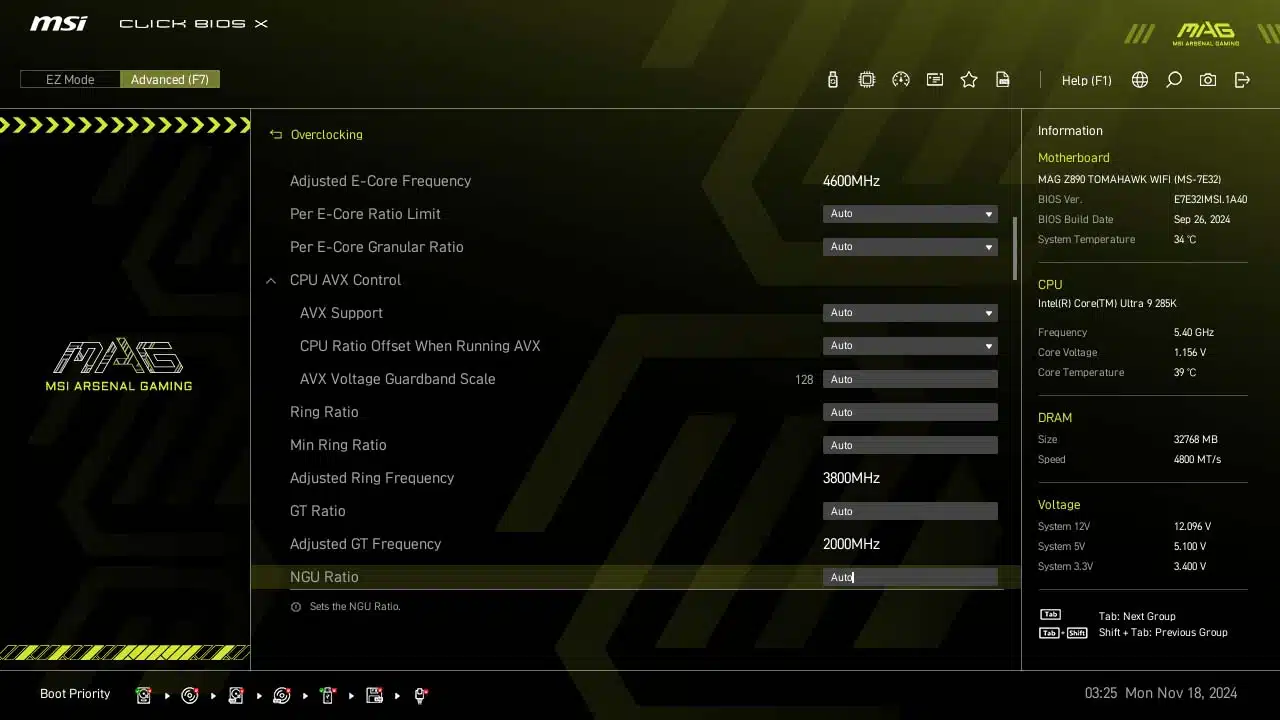Click the CPU chip icon in toolbar
The image size is (1280, 720).
click(x=867, y=80)
